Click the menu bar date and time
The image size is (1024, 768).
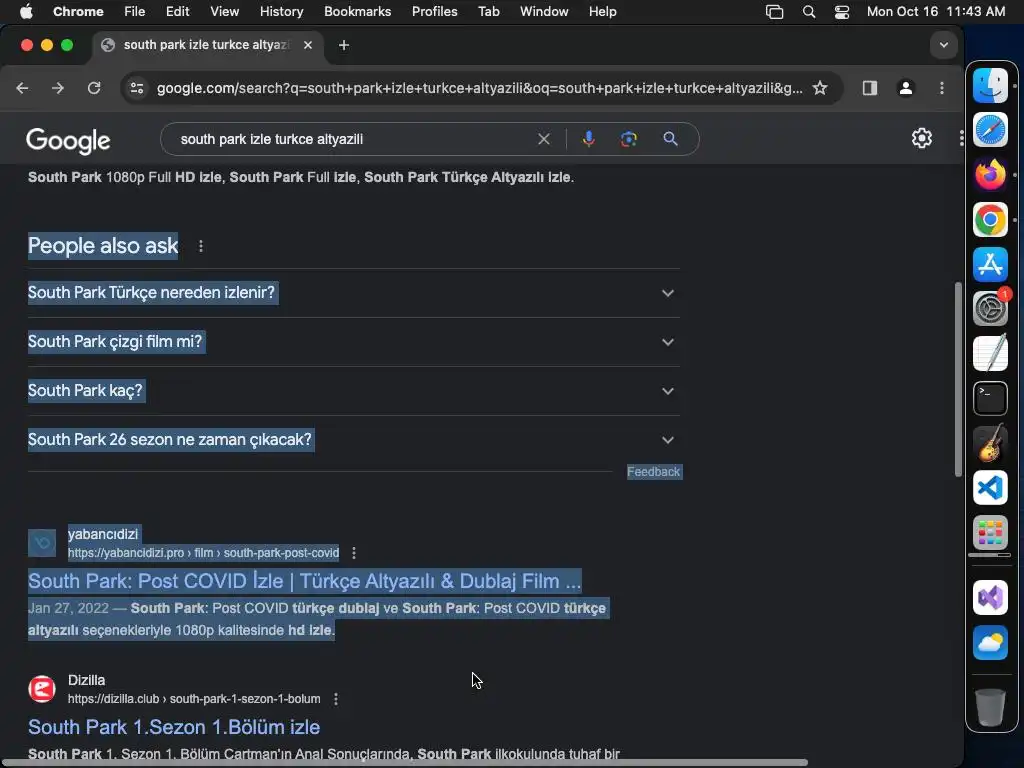click(936, 12)
